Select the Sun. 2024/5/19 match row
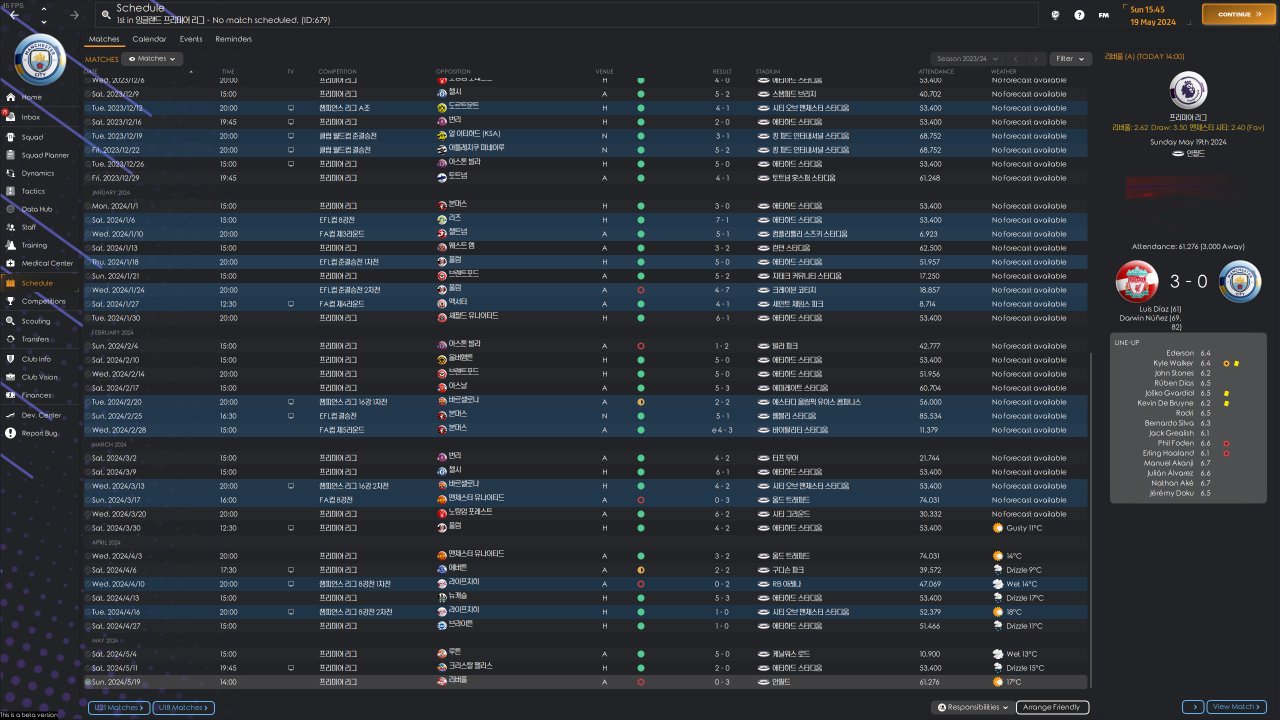The height and width of the screenshot is (720, 1280). point(587,682)
